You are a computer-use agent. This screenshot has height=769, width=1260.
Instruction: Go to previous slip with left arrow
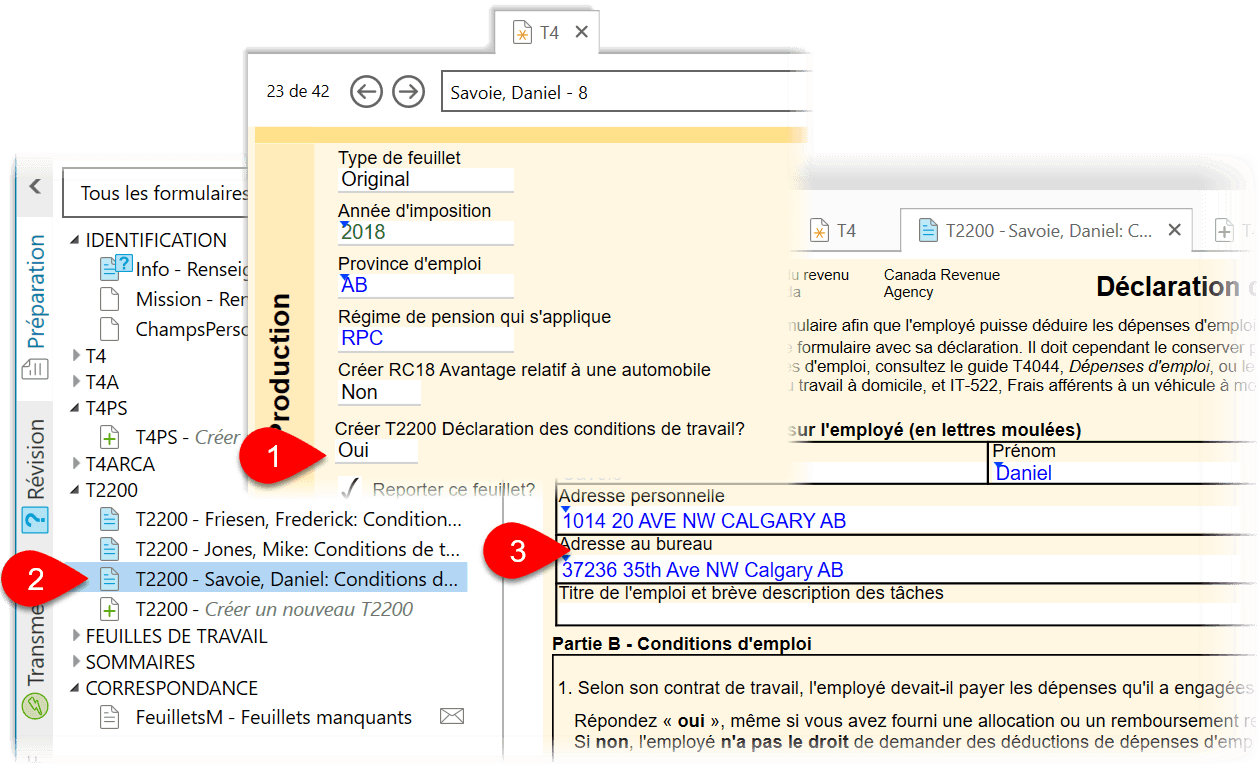pyautogui.click(x=367, y=92)
